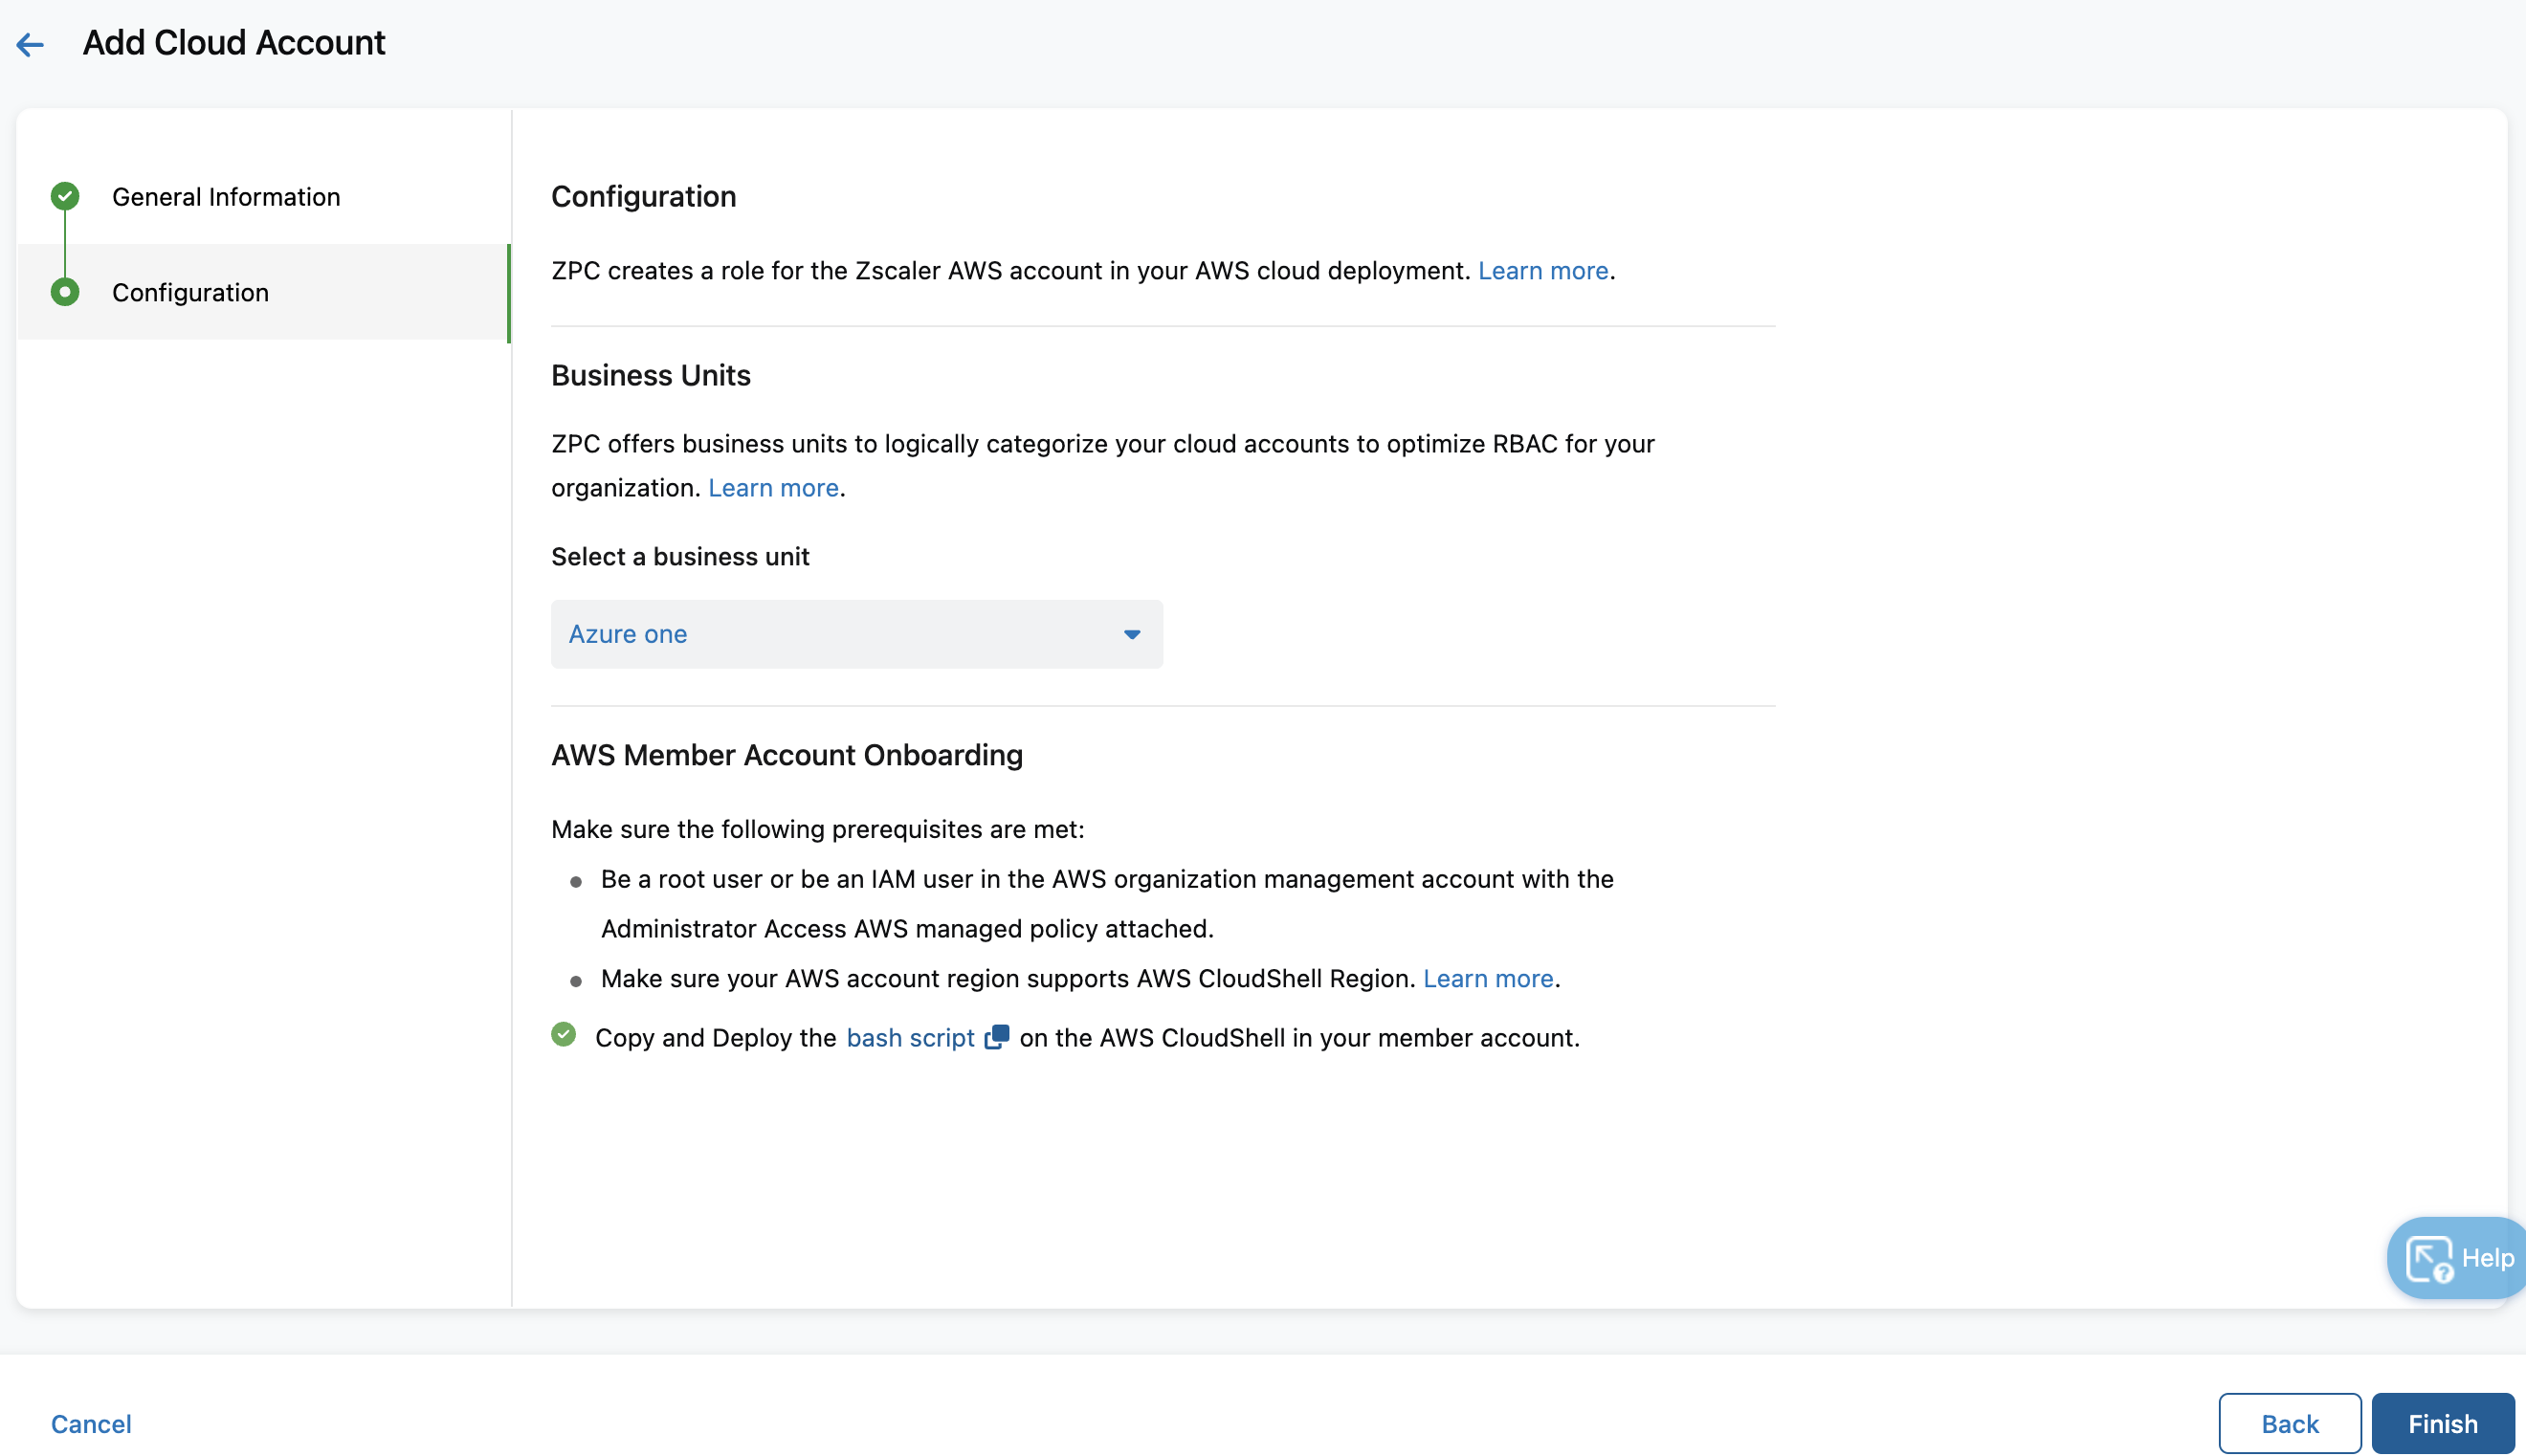
Task: Open the Help widget in the bottom corner
Action: tap(2456, 1257)
